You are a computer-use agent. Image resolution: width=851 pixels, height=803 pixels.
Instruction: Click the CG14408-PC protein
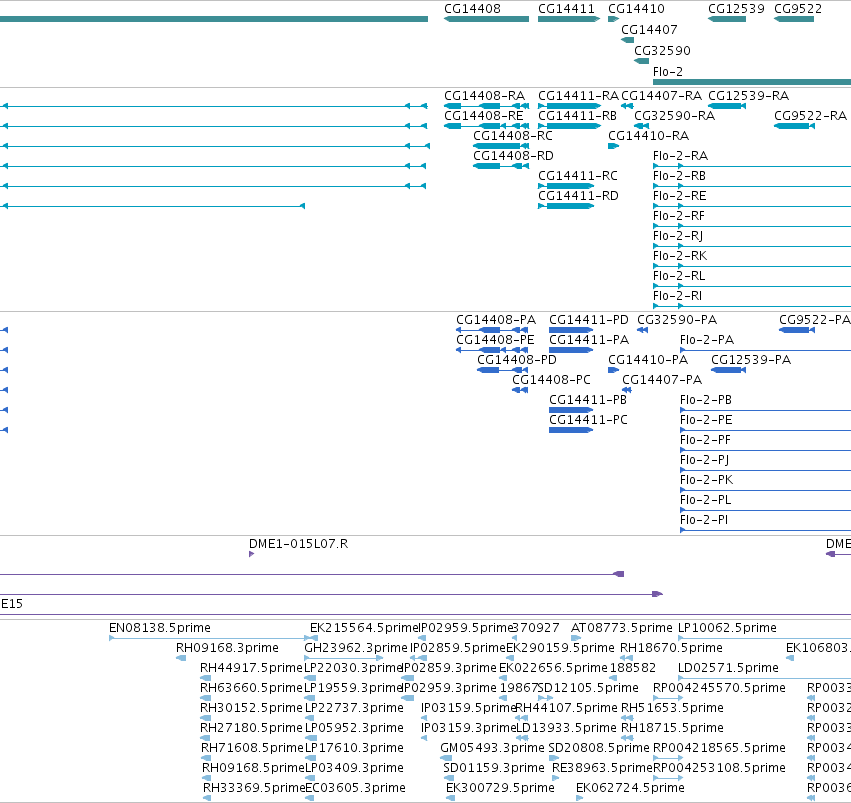[x=551, y=380]
